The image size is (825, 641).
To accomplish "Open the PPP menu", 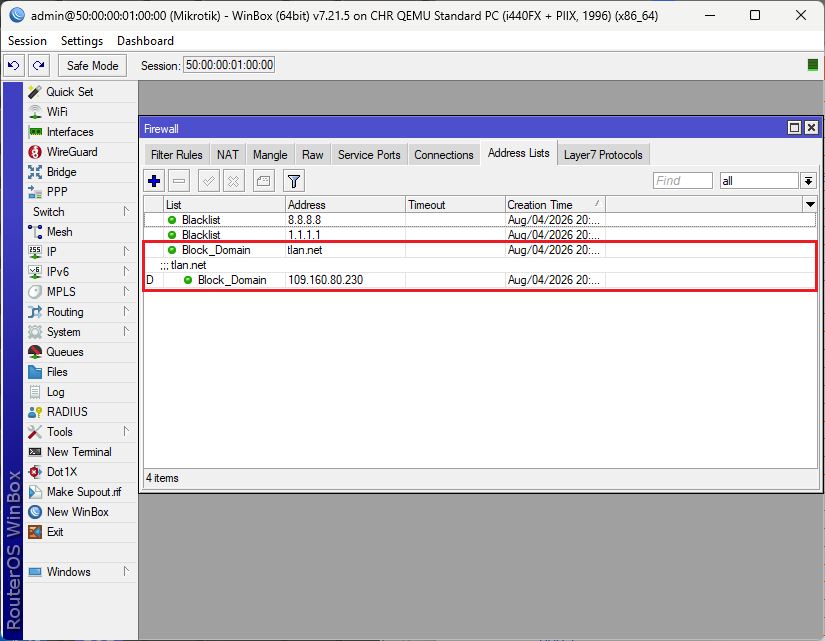I will pyautogui.click(x=81, y=192).
